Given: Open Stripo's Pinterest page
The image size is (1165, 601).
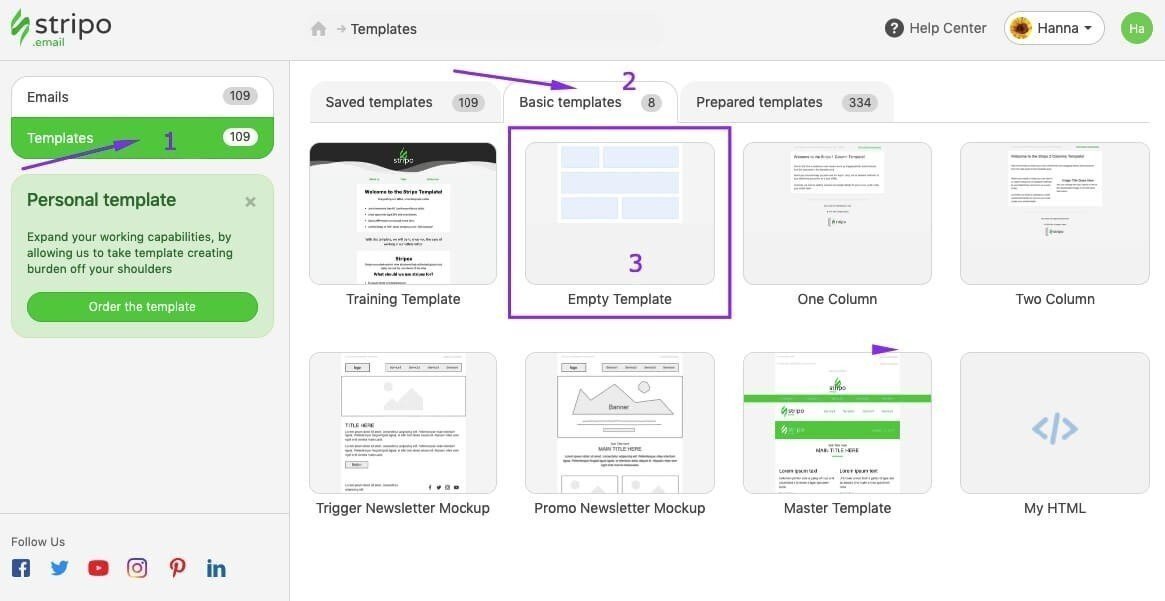Looking at the screenshot, I should point(177,567).
